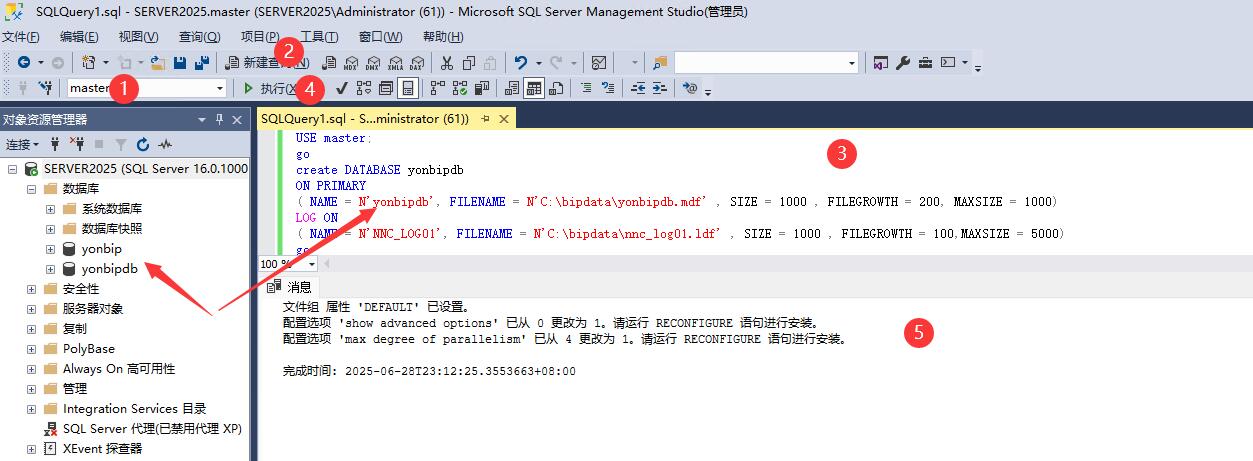Click the new project icon
This screenshot has height=461, width=1253.
pos(88,62)
